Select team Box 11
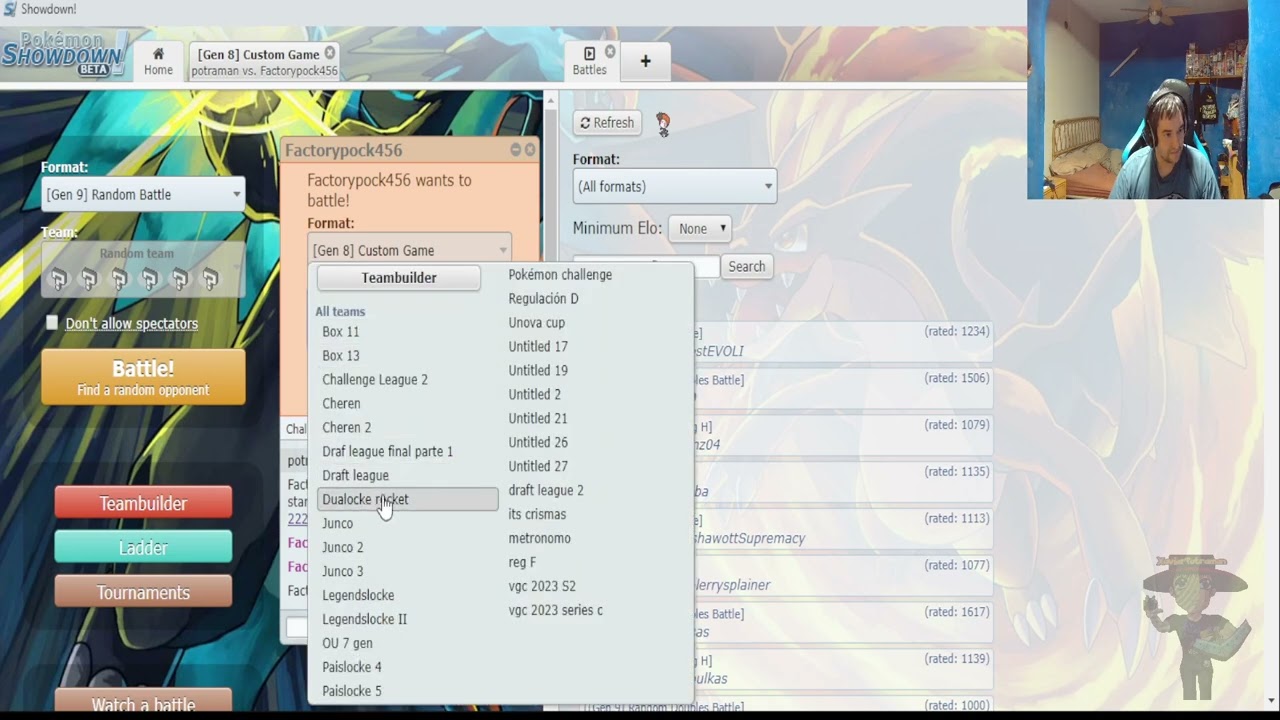The width and height of the screenshot is (1280, 720). pyautogui.click(x=406, y=332)
